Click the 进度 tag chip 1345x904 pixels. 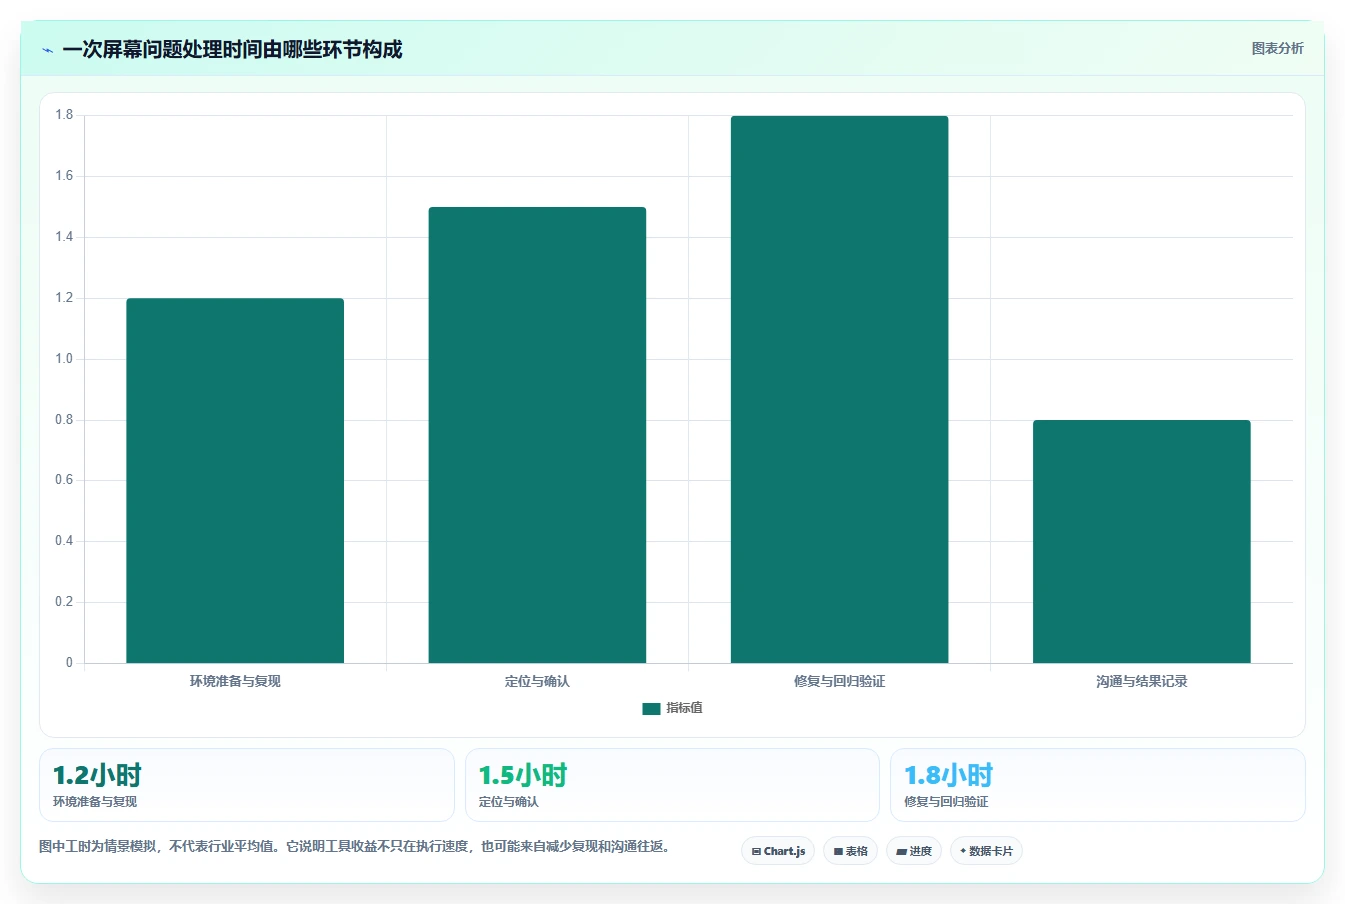click(x=914, y=851)
